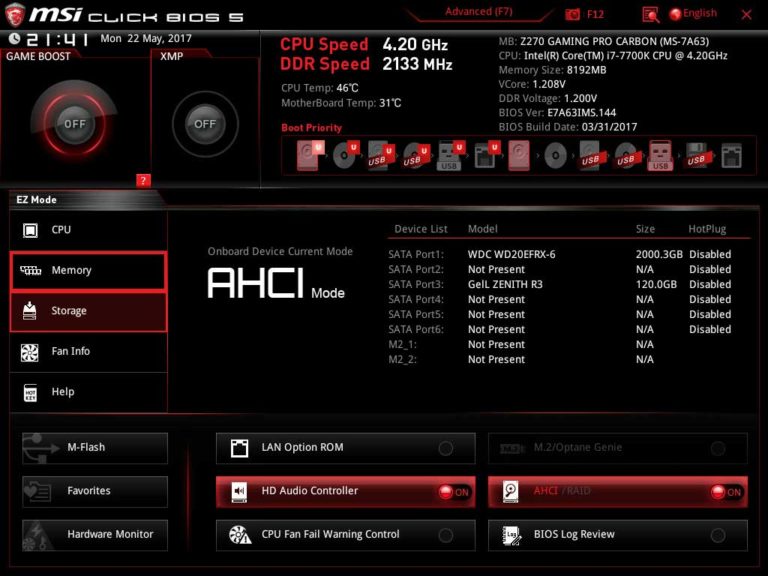Enable CPU Fan Fail Warning Control toggle
This screenshot has height=576, width=768.
(x=446, y=535)
